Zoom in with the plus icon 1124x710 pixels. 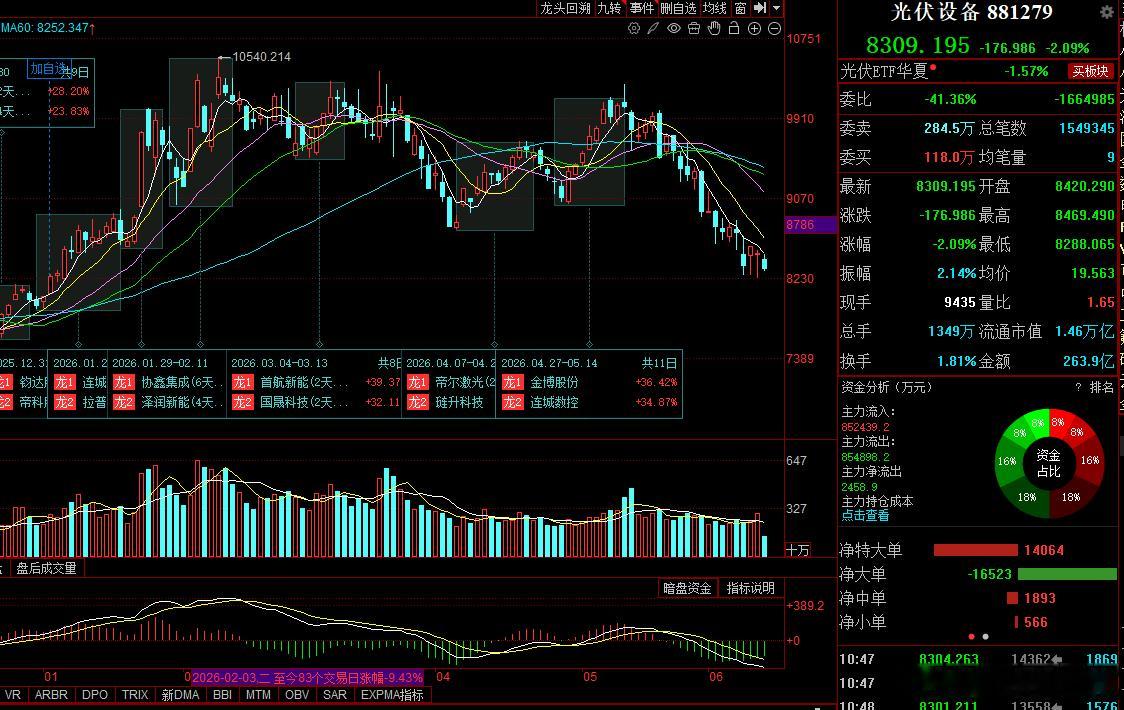click(x=754, y=28)
